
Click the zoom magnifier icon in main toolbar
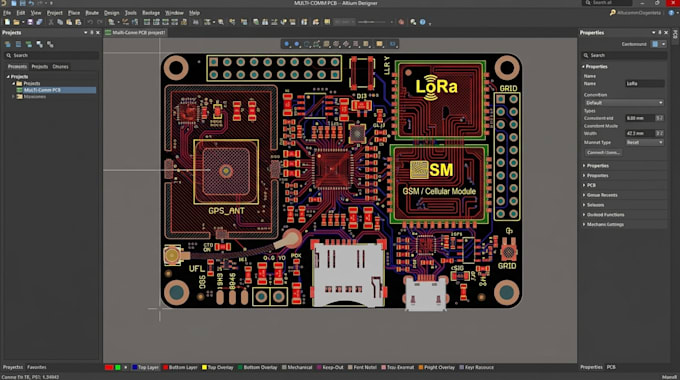coord(221,22)
